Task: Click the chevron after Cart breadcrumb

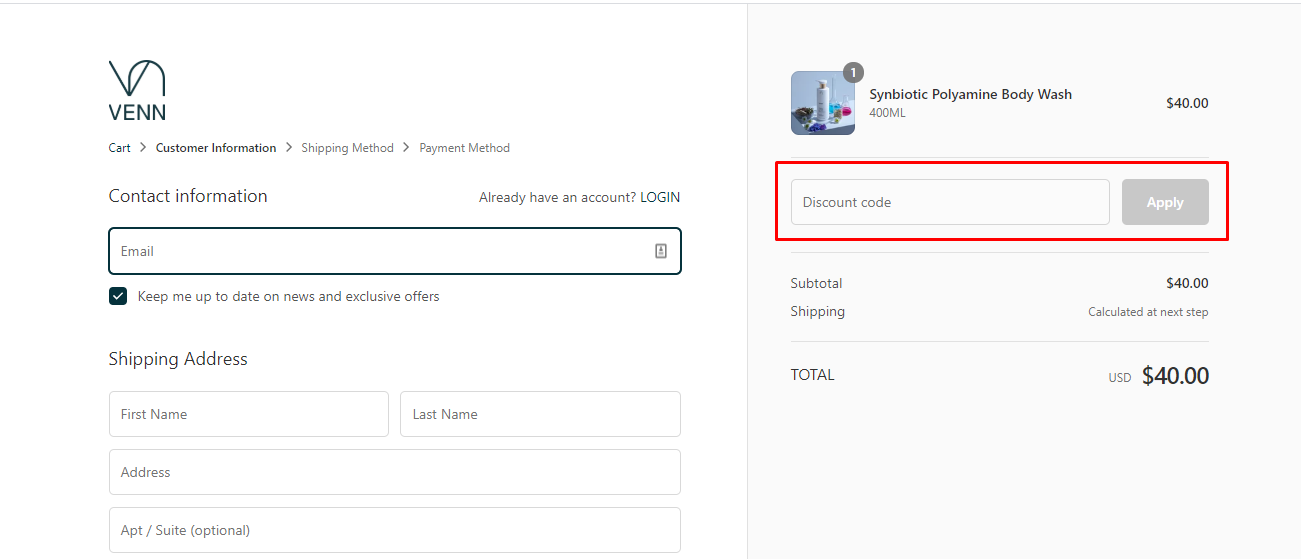Action: coord(143,147)
